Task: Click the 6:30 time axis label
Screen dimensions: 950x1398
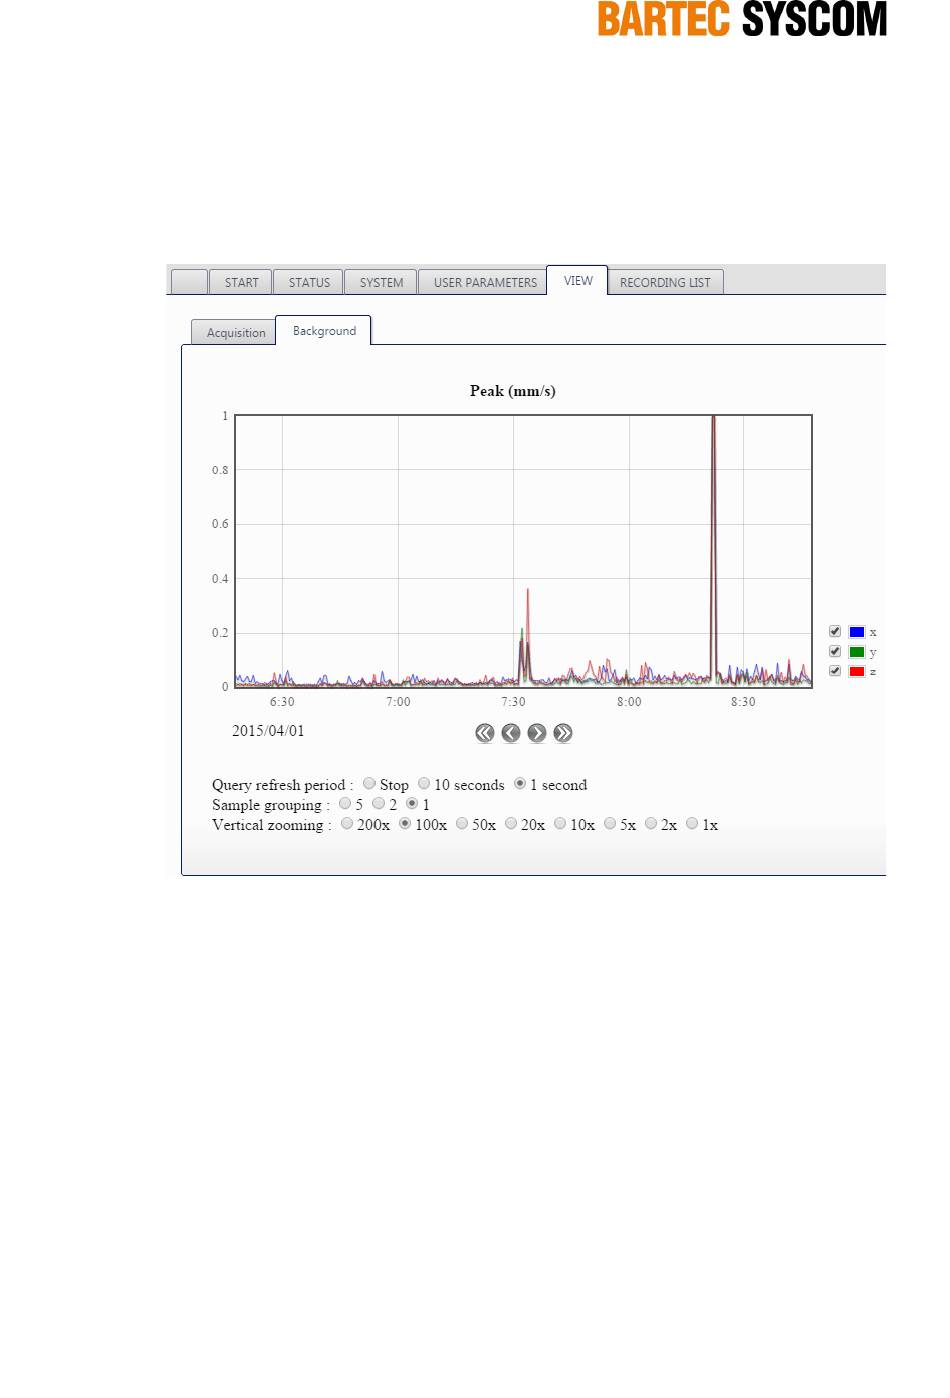Action: coord(282,702)
